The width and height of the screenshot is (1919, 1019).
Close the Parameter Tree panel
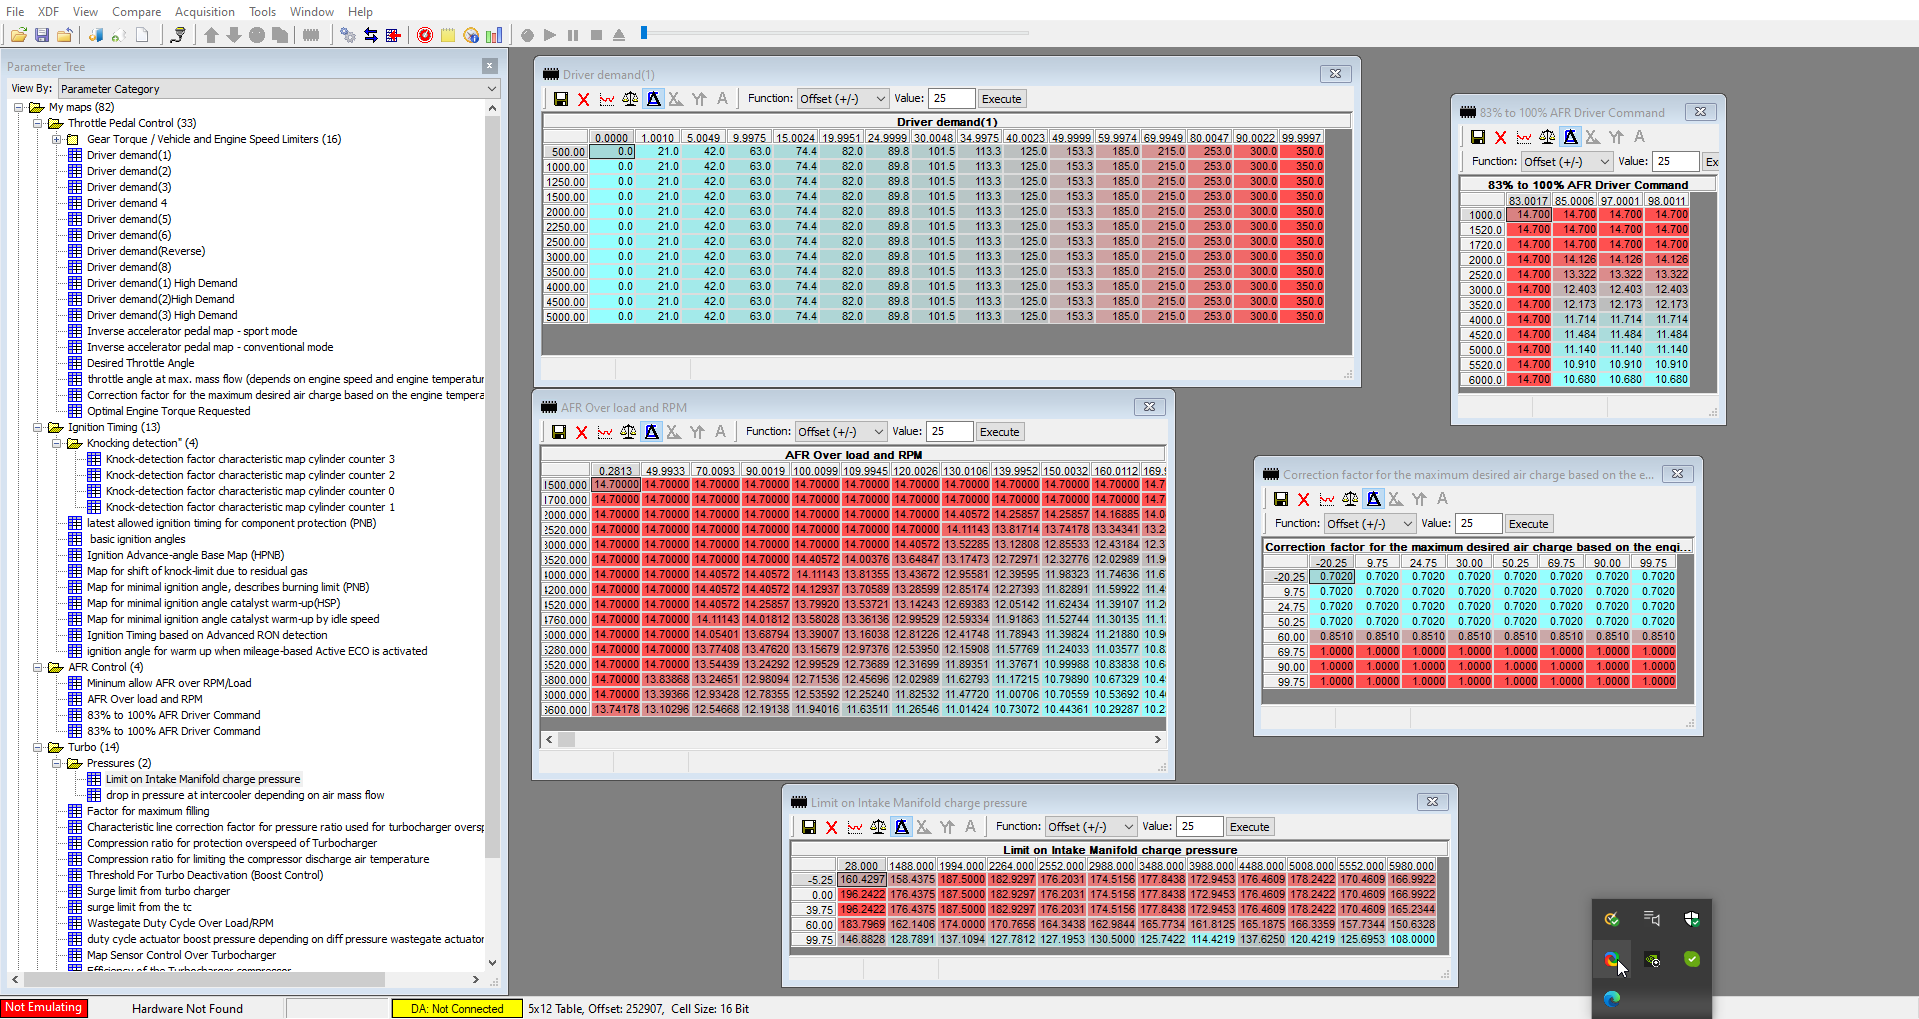click(489, 66)
